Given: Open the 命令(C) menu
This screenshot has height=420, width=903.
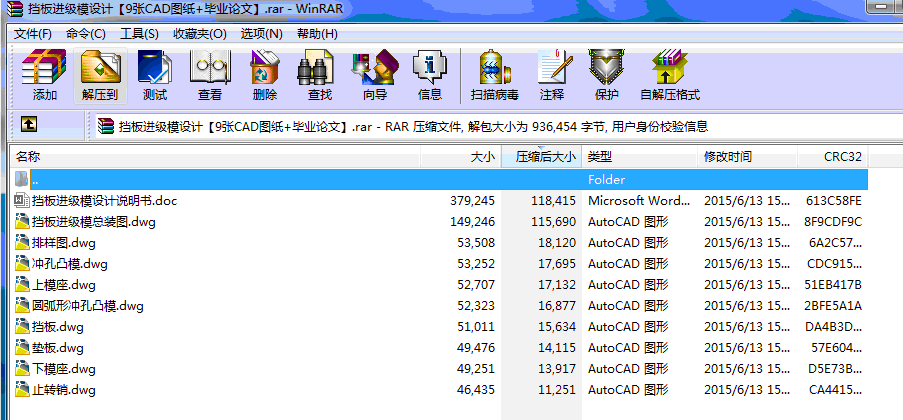Looking at the screenshot, I should click(86, 33).
